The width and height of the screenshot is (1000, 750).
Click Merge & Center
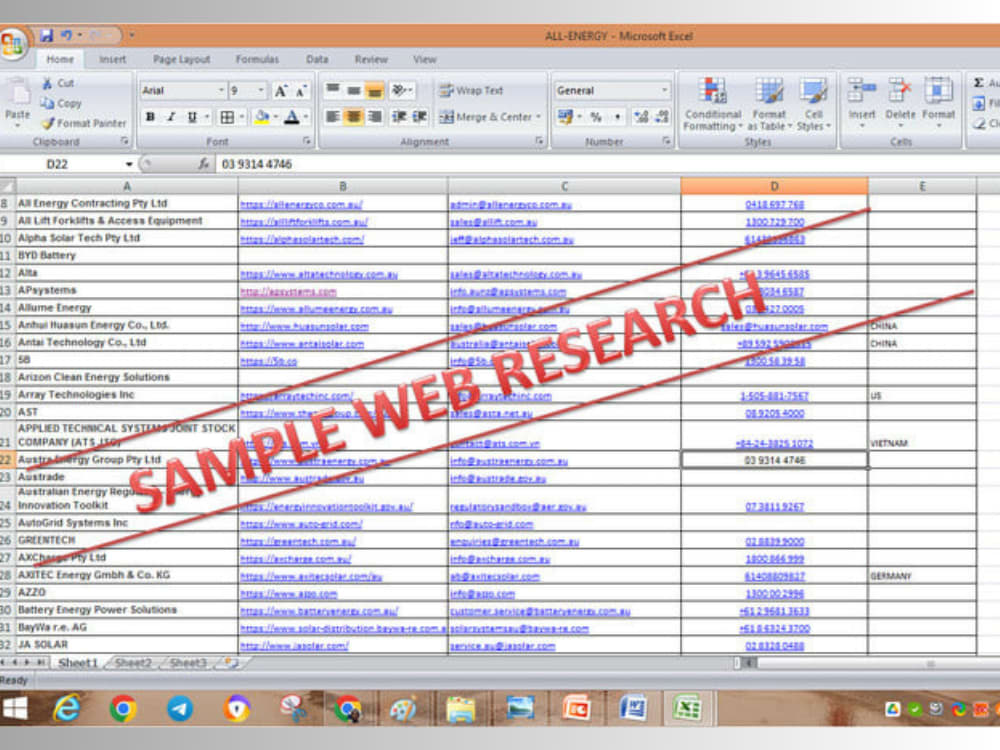pos(486,117)
